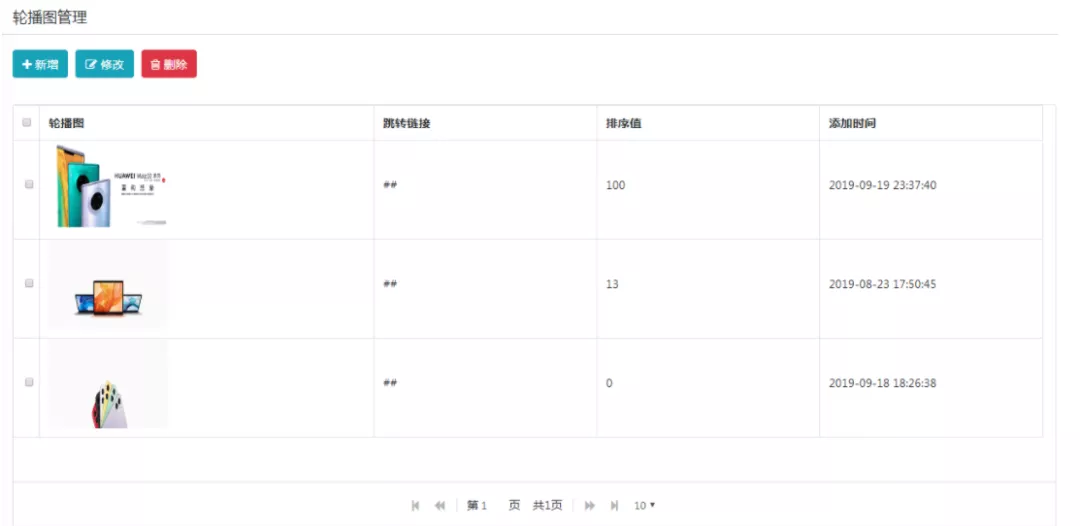1080x526 pixels.
Task: Click the page number input field
Action: pyautogui.click(x=490, y=505)
